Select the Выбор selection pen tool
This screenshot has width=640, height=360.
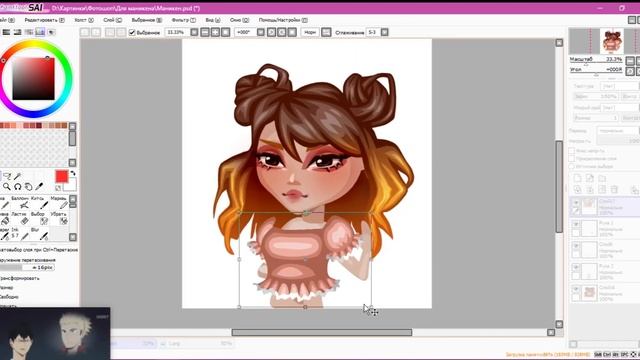click(x=40, y=218)
